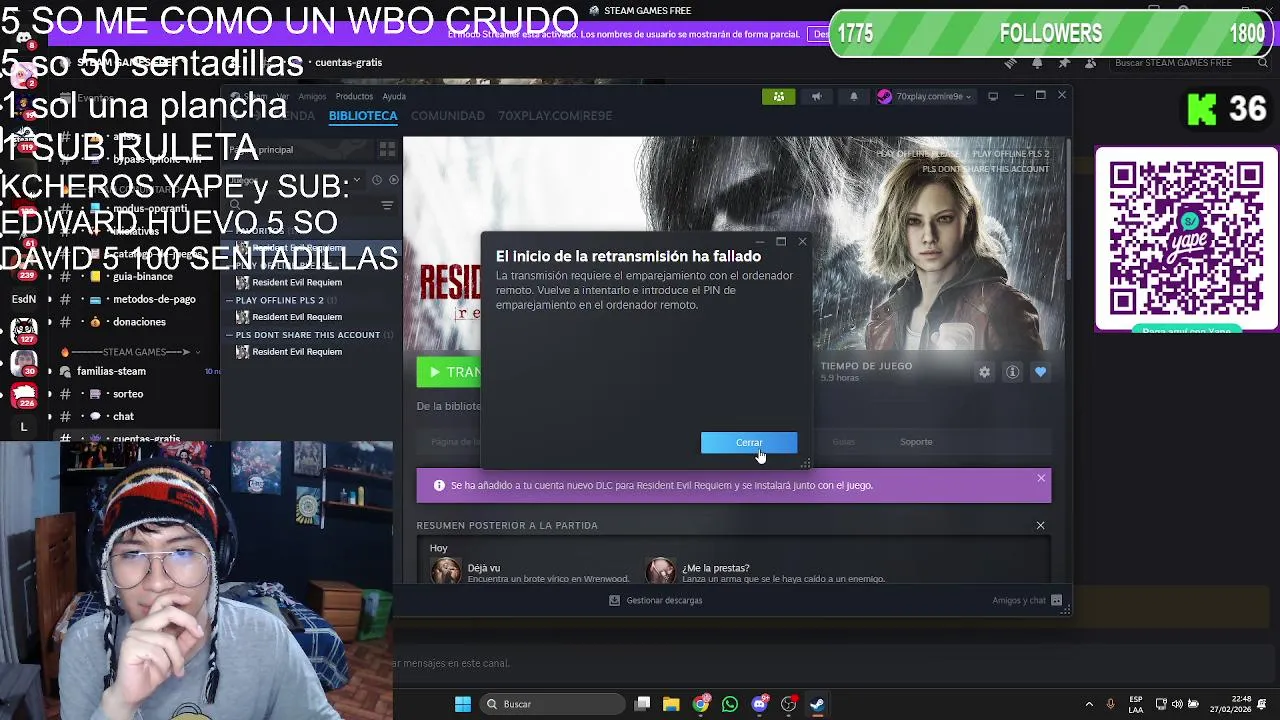Open the COMUNIDAD tab in Steam
This screenshot has width=1280, height=720.
[447, 116]
